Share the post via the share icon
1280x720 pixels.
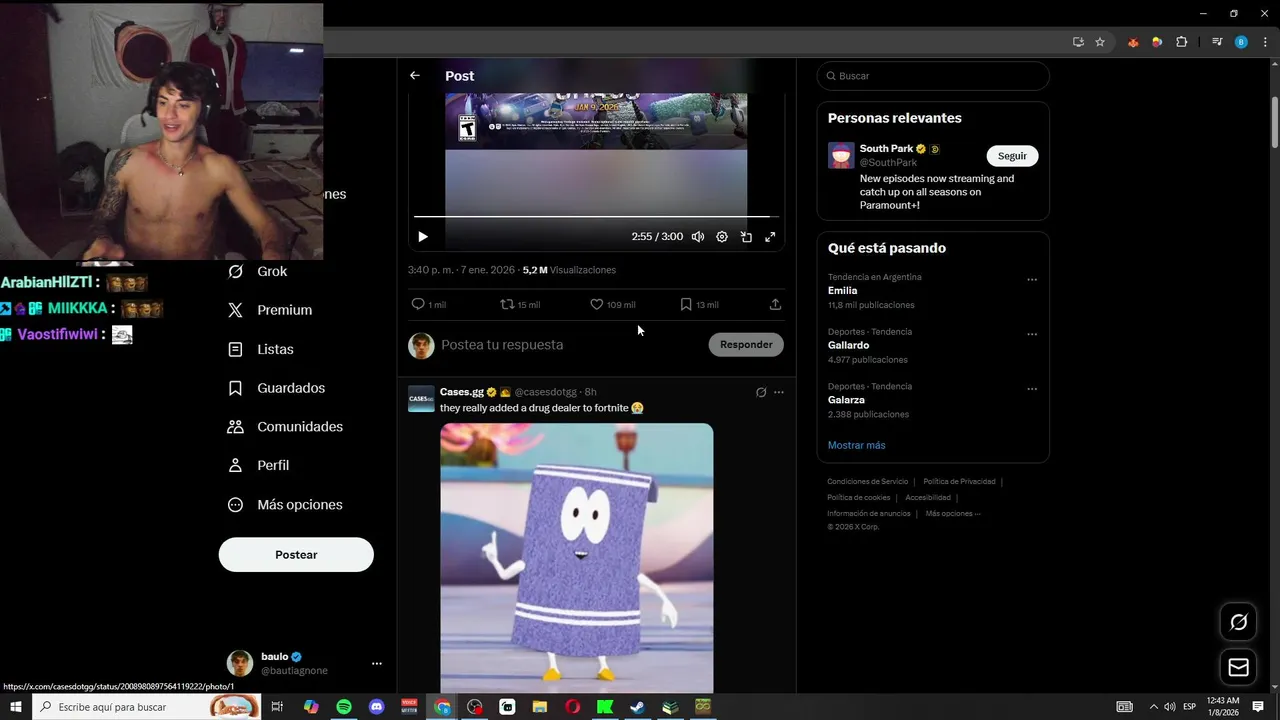pos(775,305)
